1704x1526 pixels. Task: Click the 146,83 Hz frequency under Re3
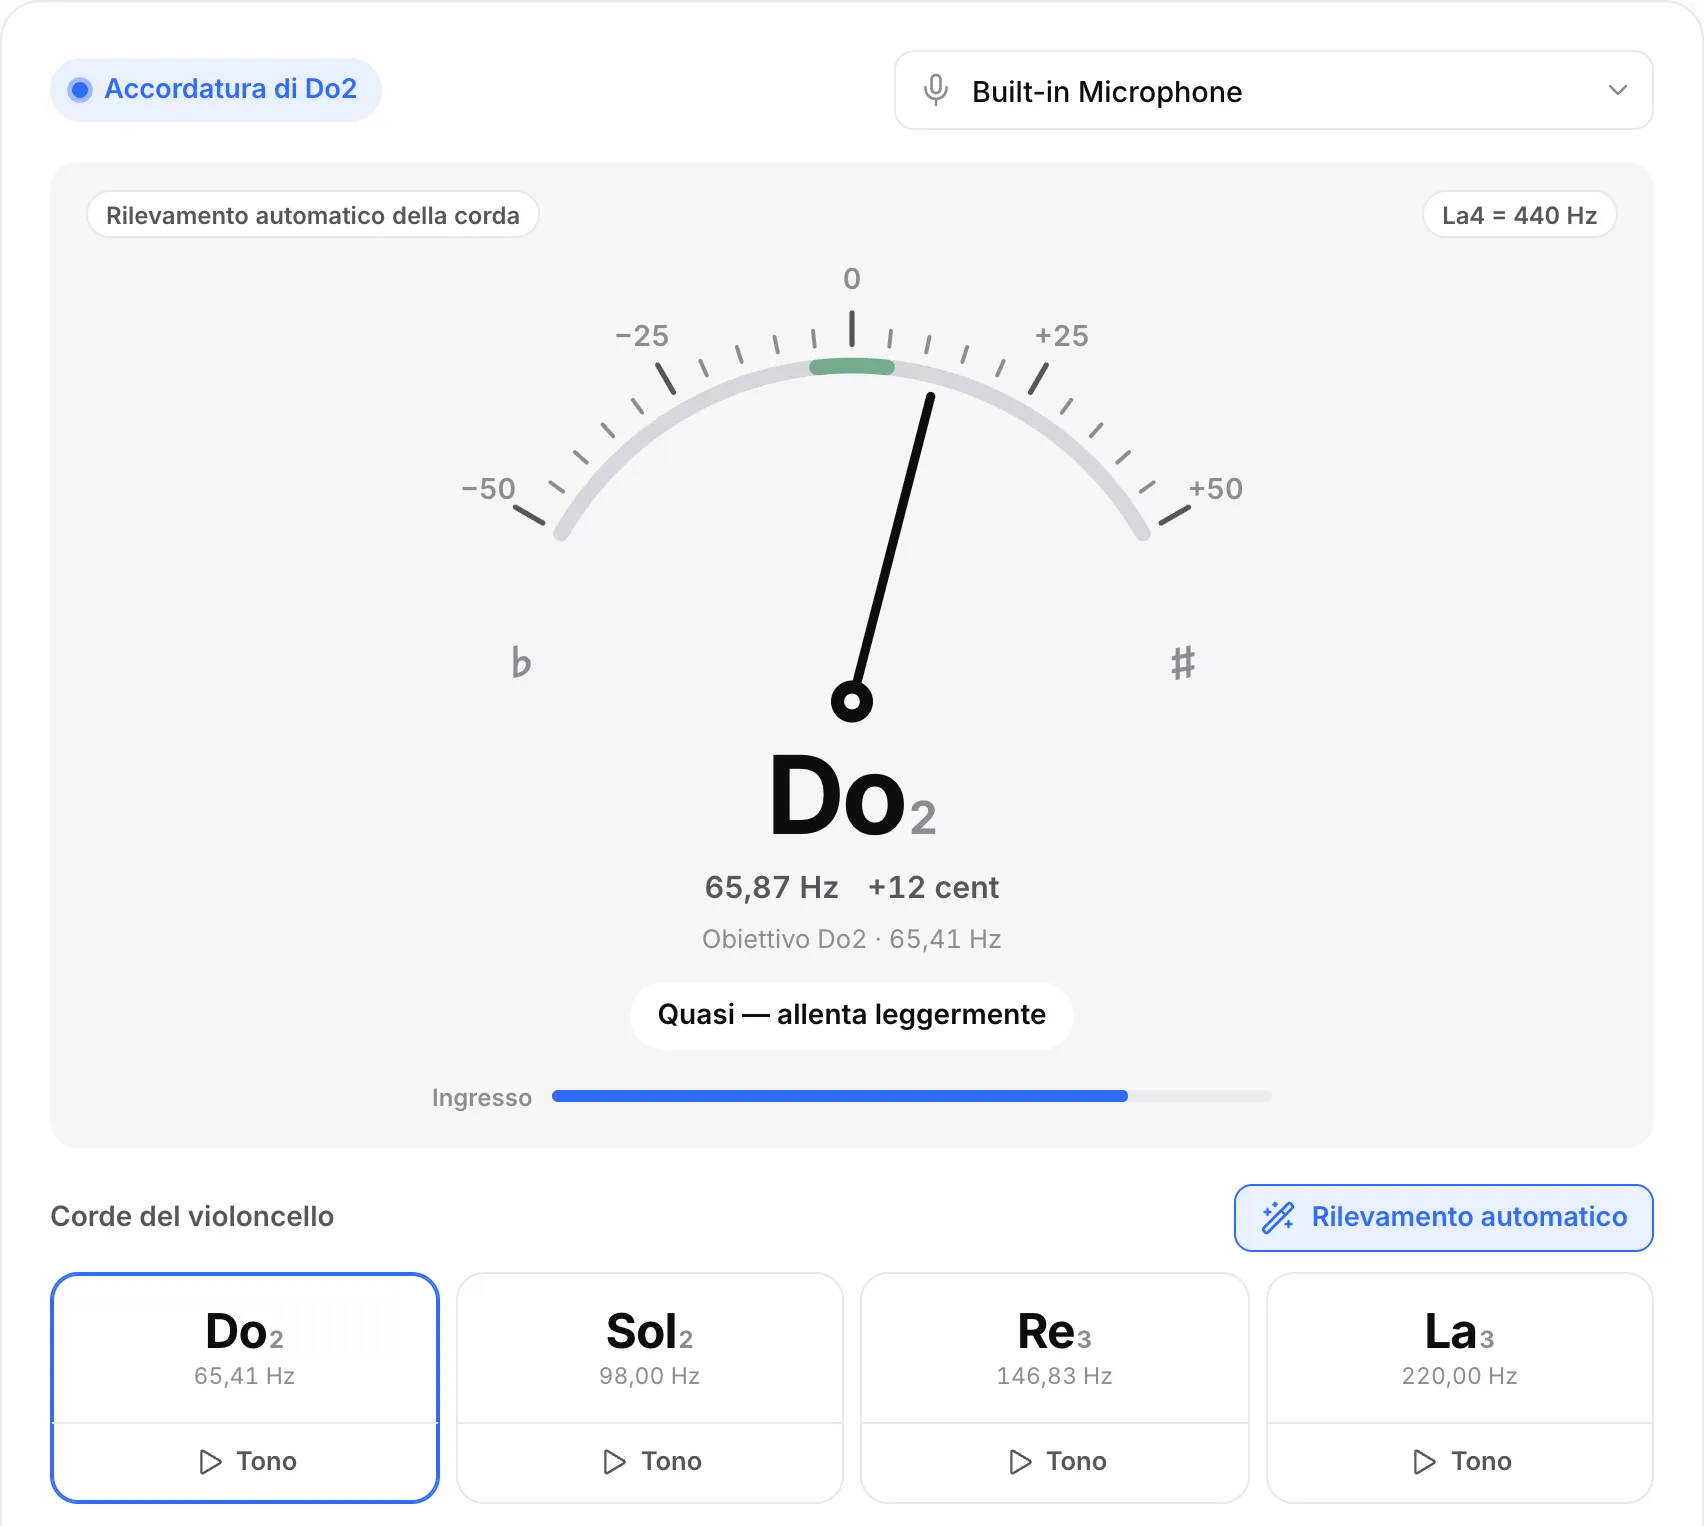[x=1055, y=1377]
